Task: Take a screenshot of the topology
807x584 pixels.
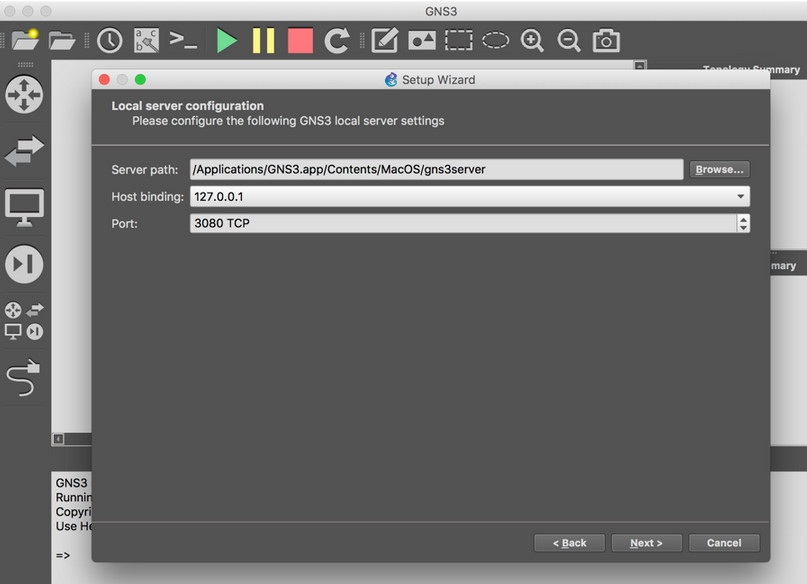Action: 604,40
